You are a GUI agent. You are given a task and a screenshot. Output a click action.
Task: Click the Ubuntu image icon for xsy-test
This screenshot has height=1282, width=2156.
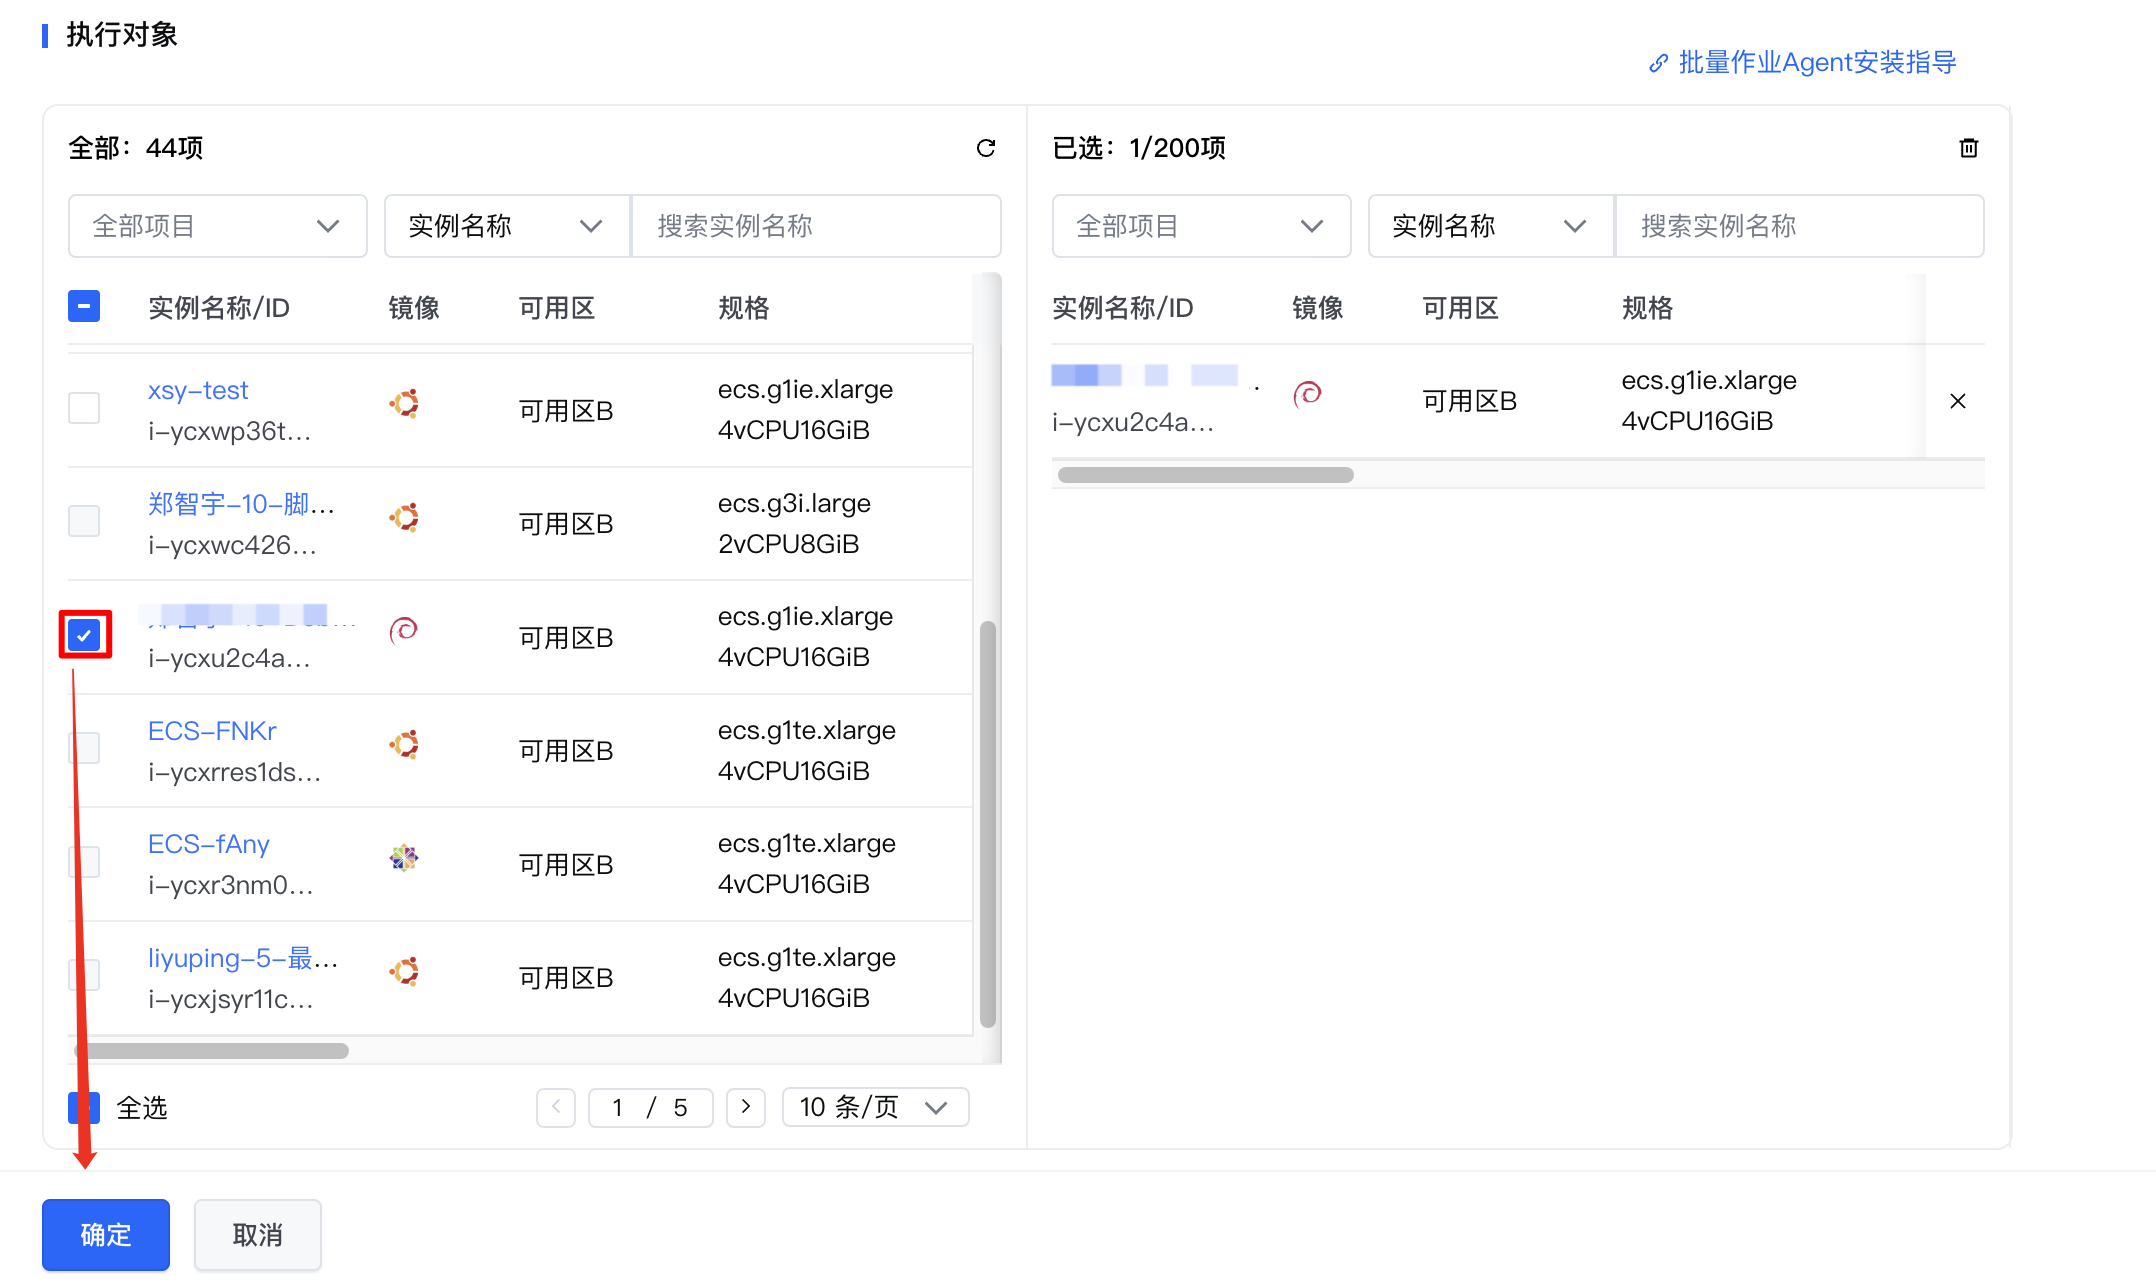pyautogui.click(x=404, y=405)
